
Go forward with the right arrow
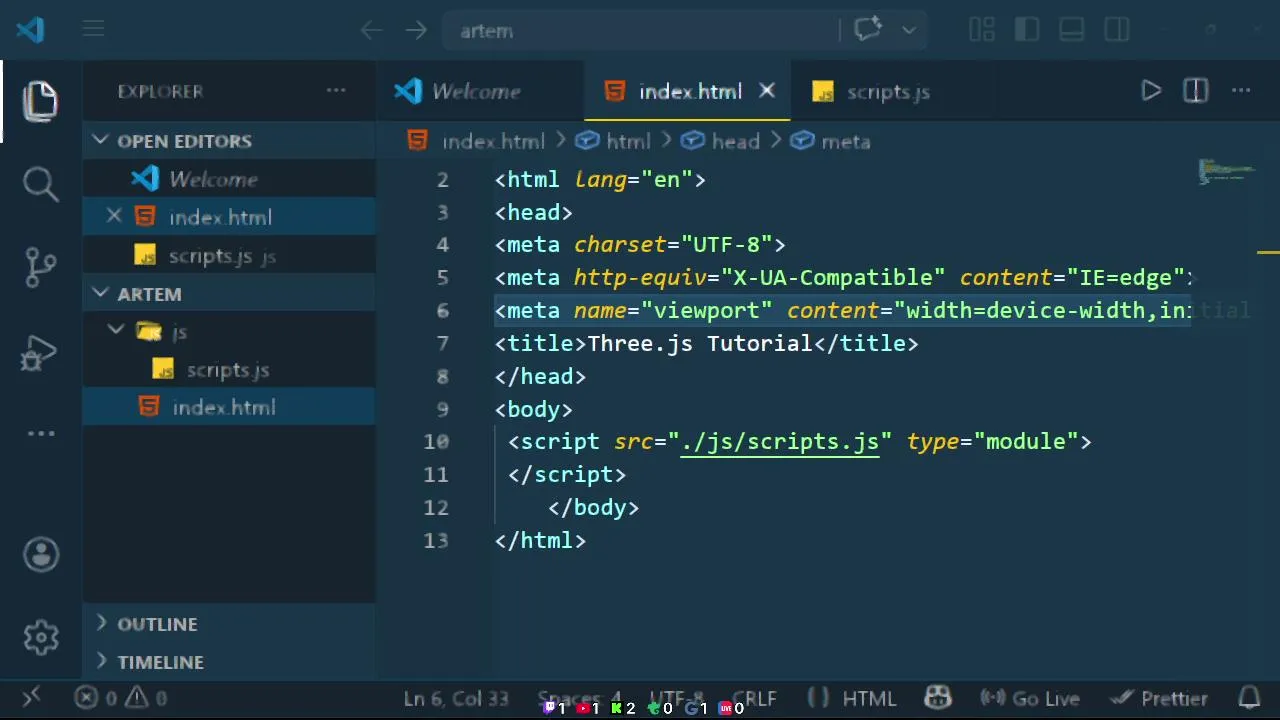(416, 31)
